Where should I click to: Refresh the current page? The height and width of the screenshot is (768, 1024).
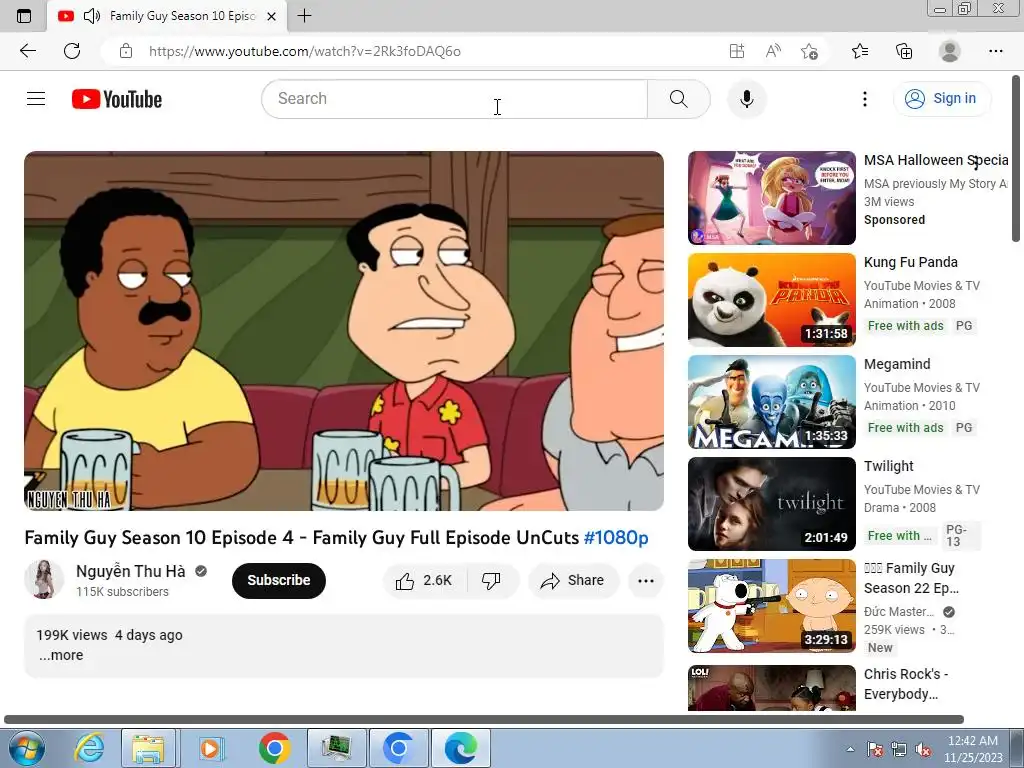click(72, 51)
